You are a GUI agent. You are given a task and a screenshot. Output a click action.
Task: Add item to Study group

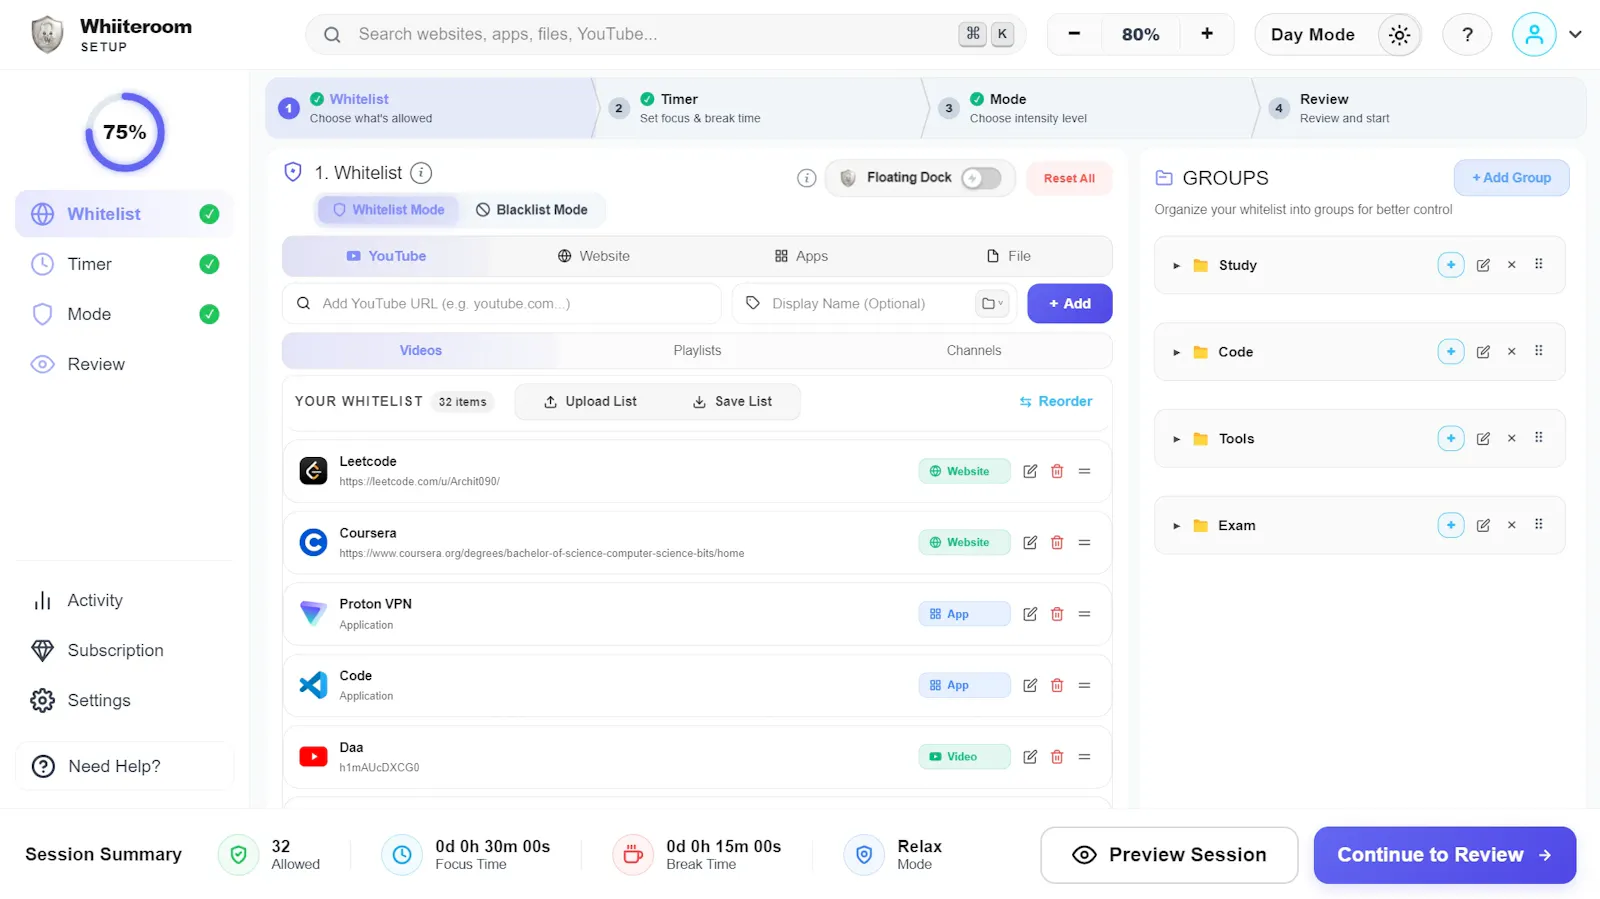[x=1451, y=265]
